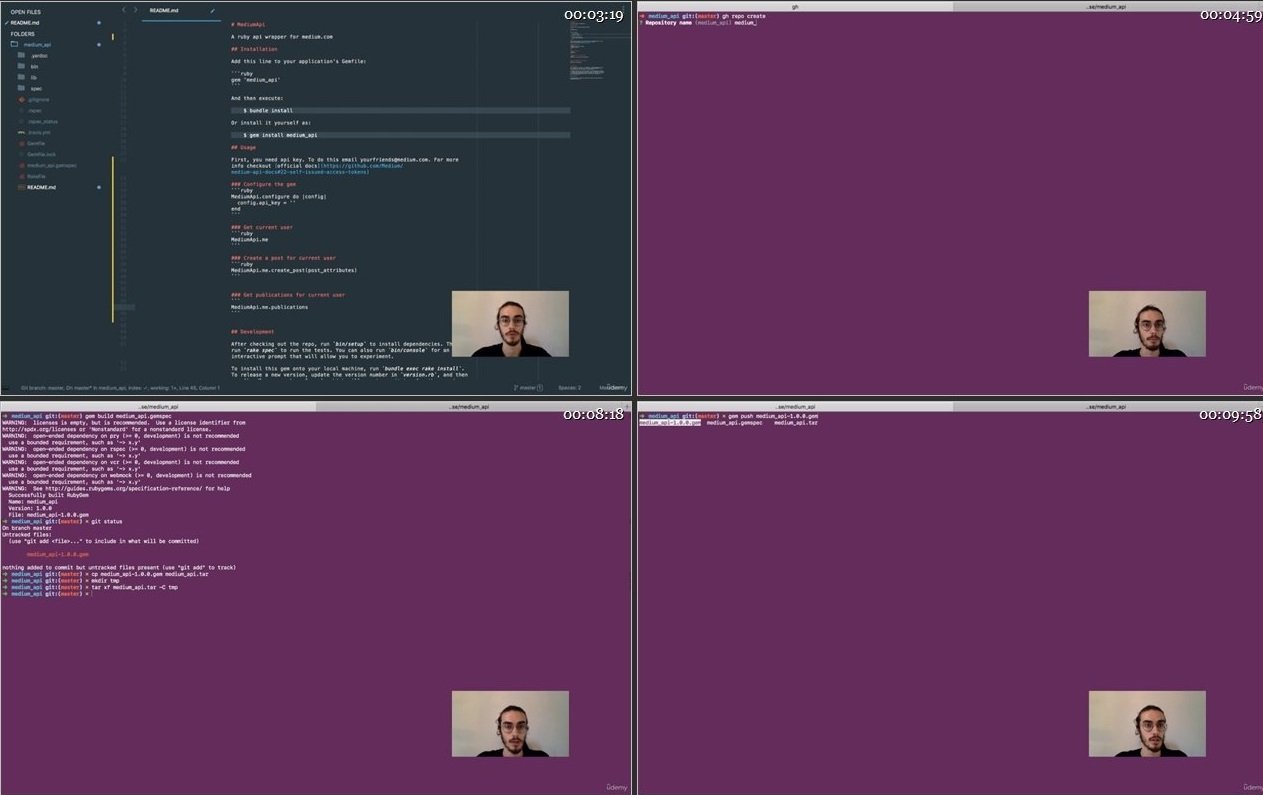Open the Rakefile icon in sidebar

point(21,176)
